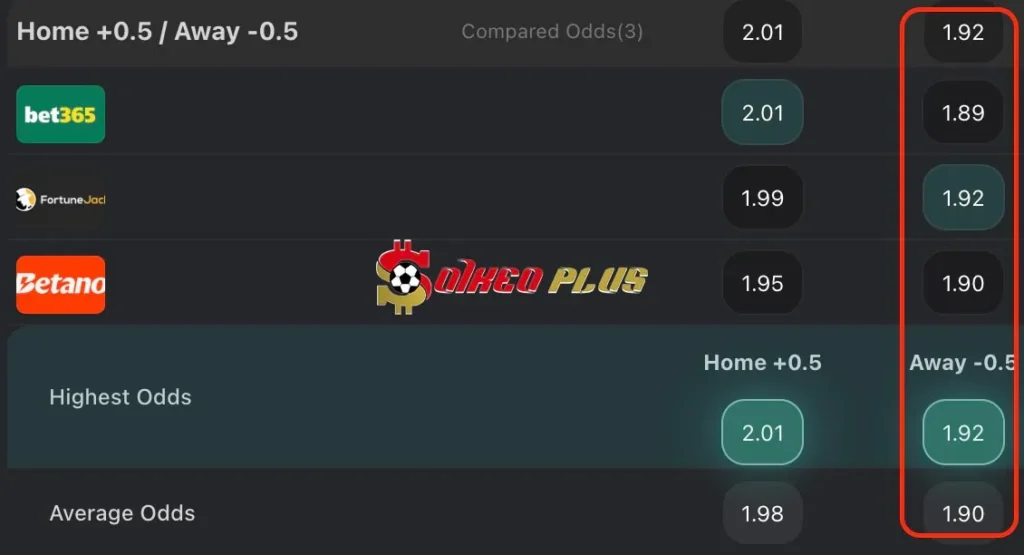Select bet365 Home +0.5 odds 2.01
This screenshot has height=555, width=1024.
click(762, 113)
